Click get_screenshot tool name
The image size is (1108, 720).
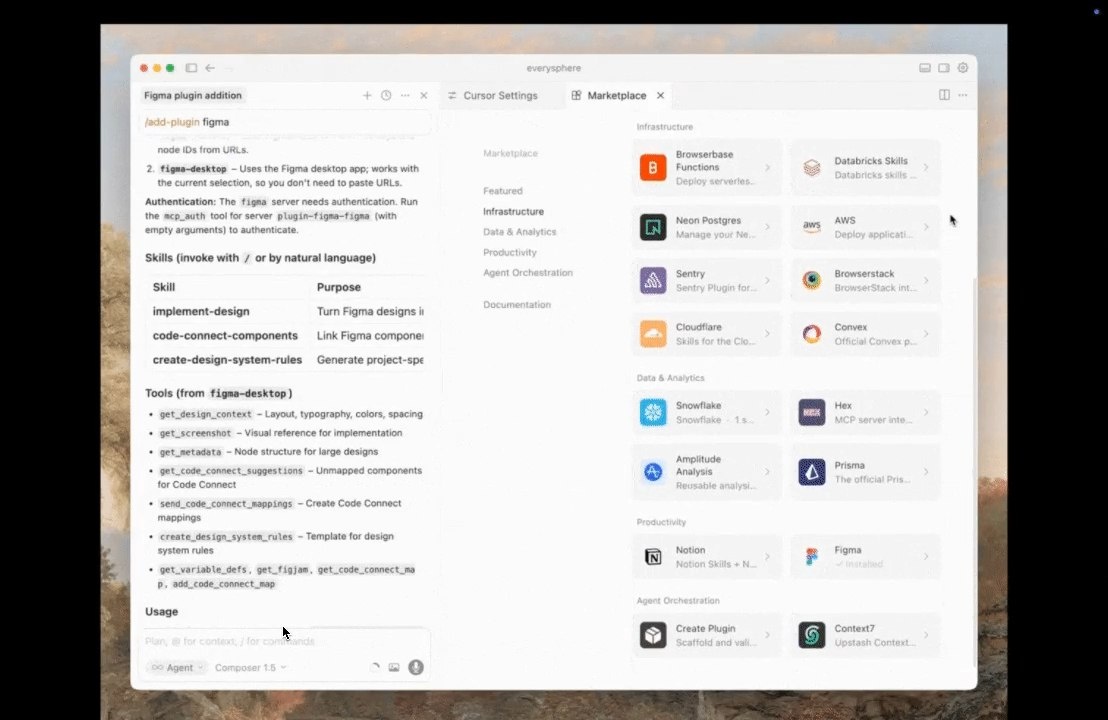pos(196,433)
